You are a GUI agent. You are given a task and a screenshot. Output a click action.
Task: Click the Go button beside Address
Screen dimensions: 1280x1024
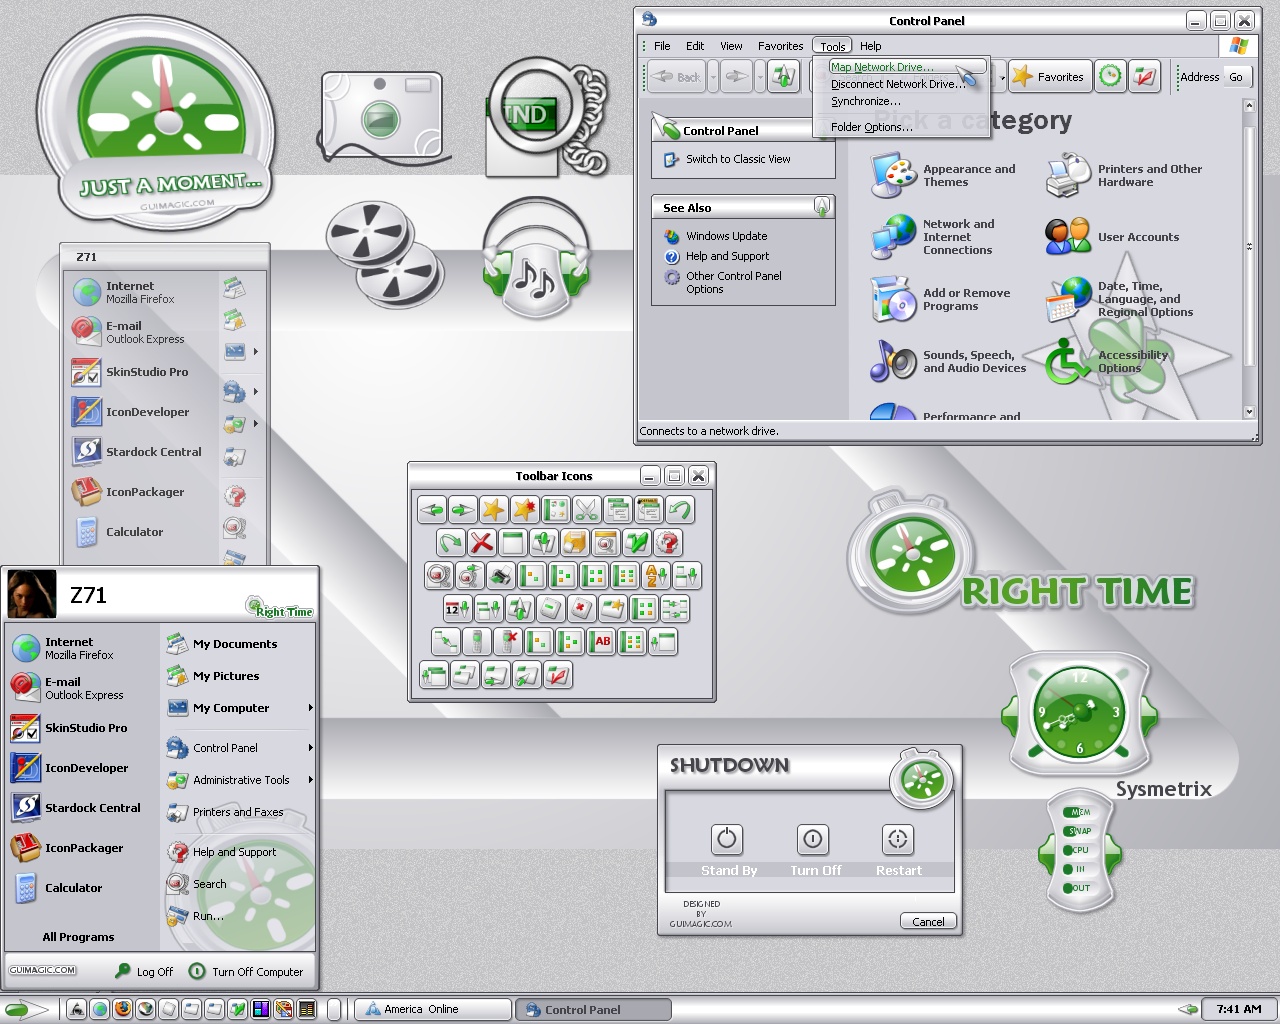tap(1236, 77)
